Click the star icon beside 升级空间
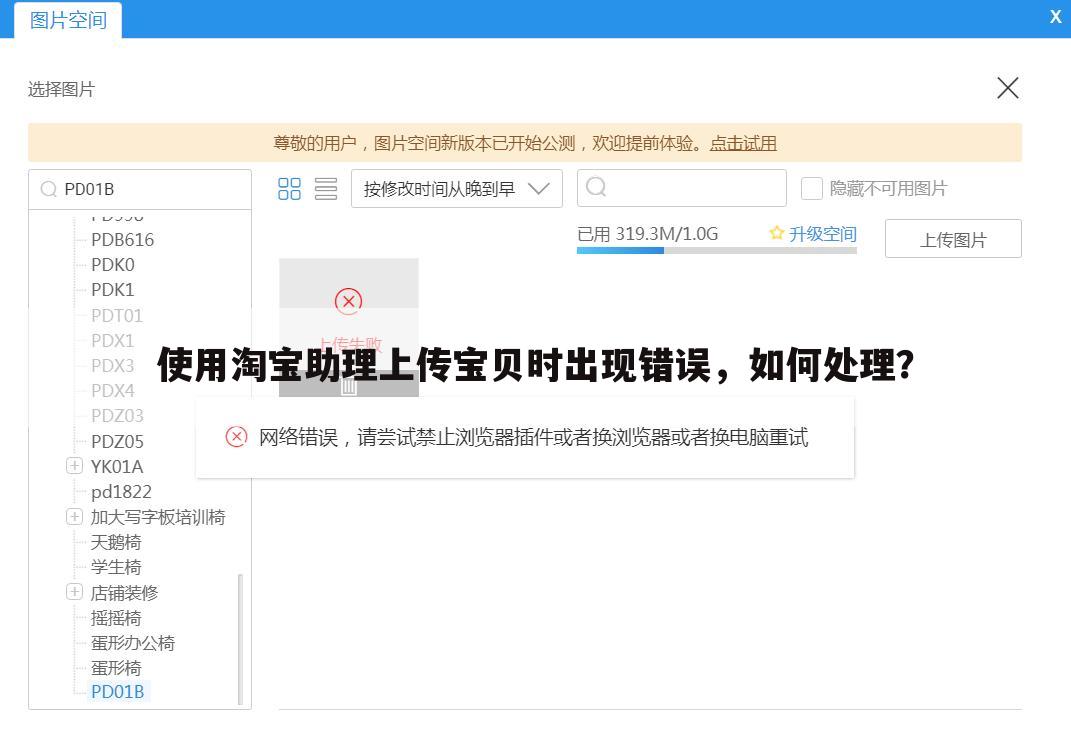 tap(776, 234)
